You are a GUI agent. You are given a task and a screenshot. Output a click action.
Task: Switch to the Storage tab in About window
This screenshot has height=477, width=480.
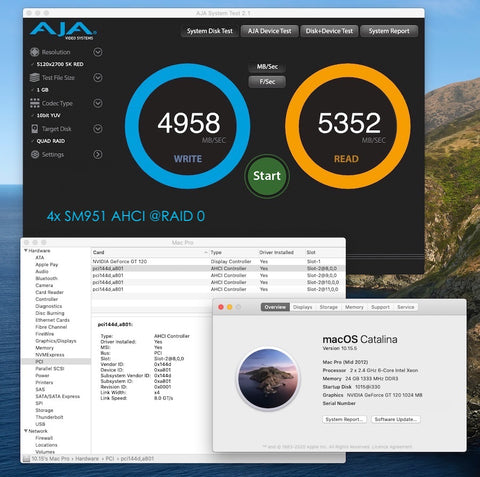point(329,307)
